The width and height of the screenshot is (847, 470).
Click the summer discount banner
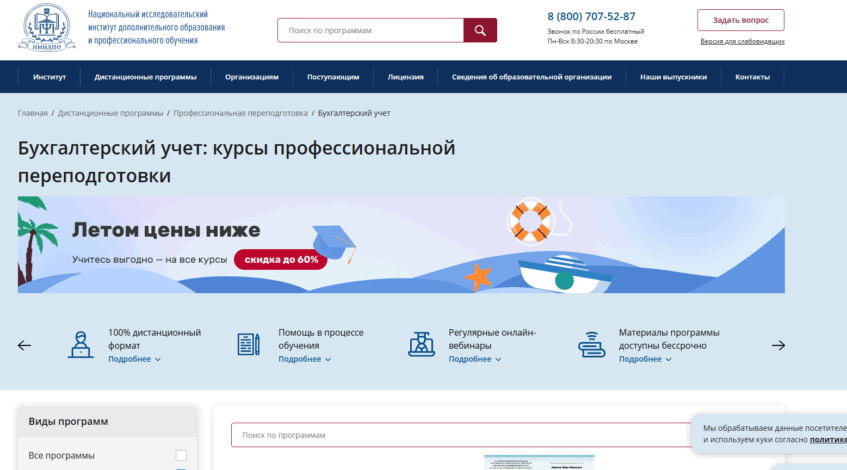coord(400,245)
